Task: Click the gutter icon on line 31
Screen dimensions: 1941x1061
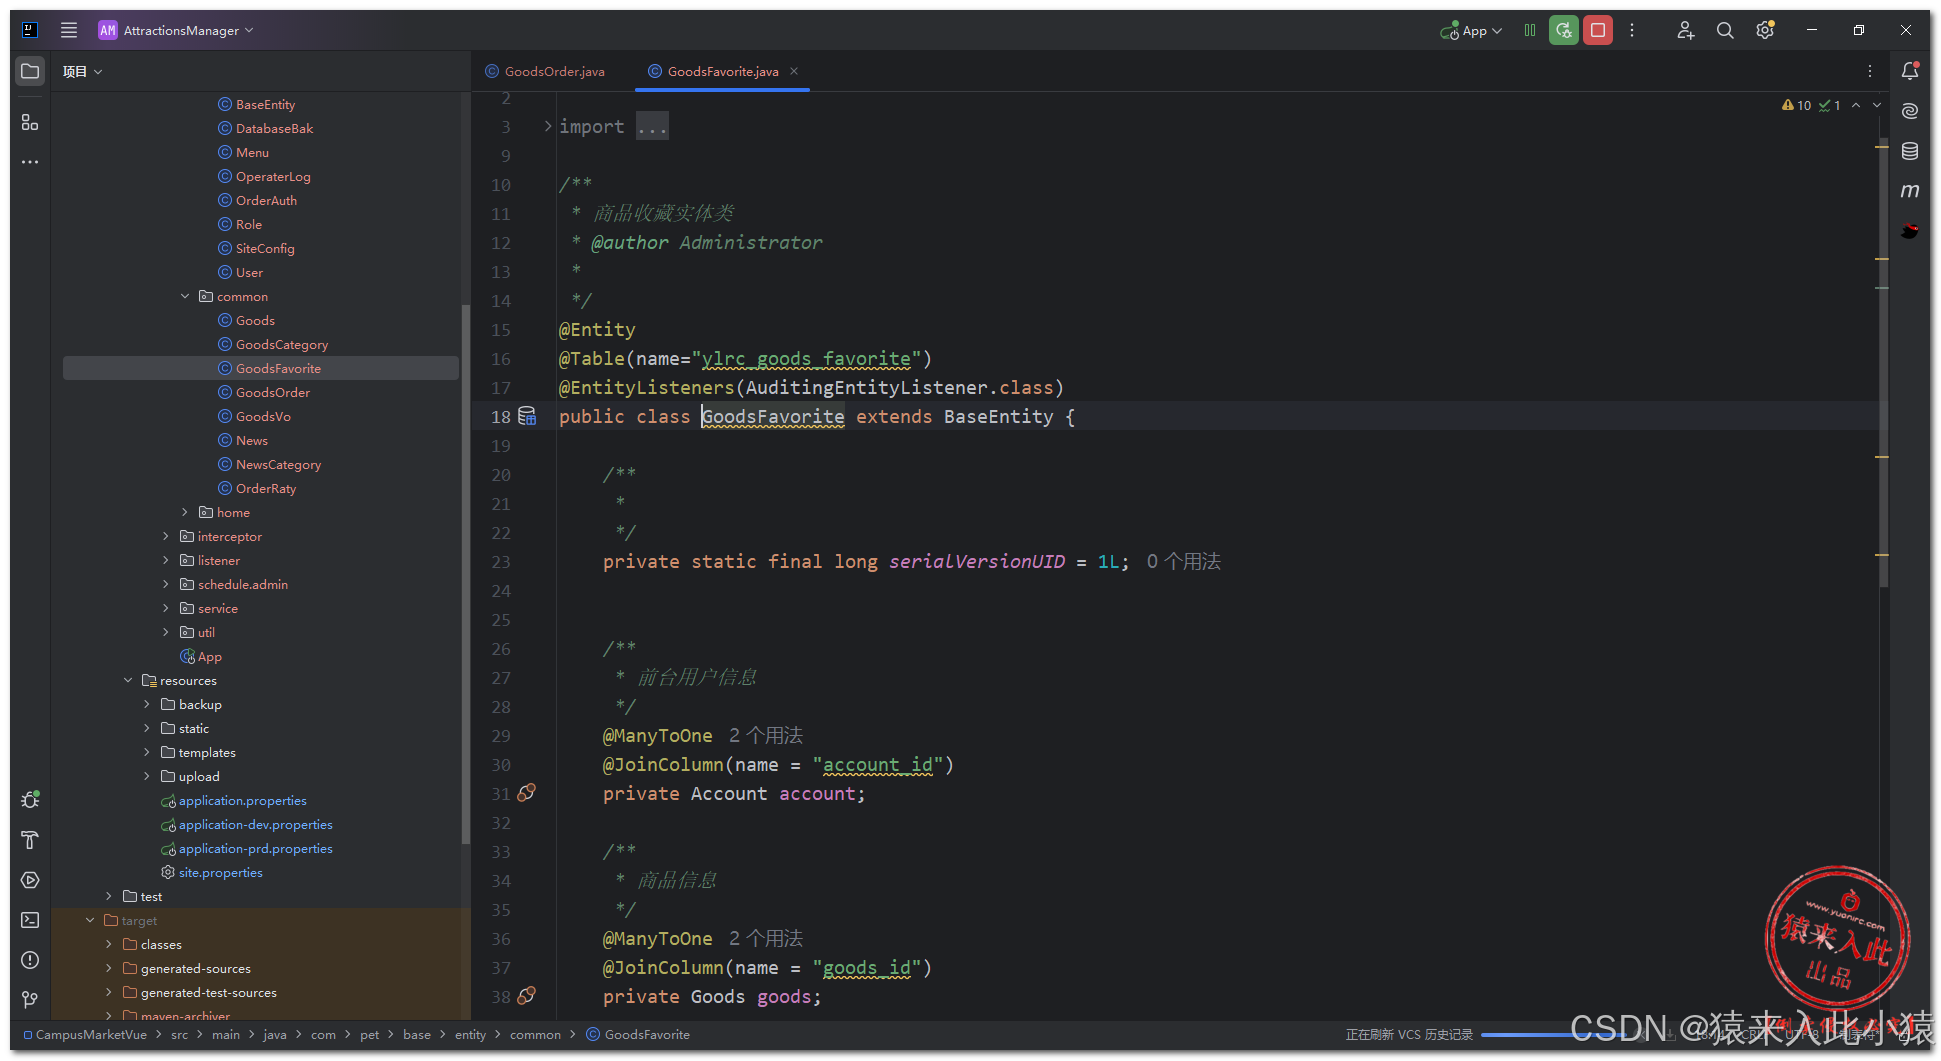Action: (x=527, y=793)
